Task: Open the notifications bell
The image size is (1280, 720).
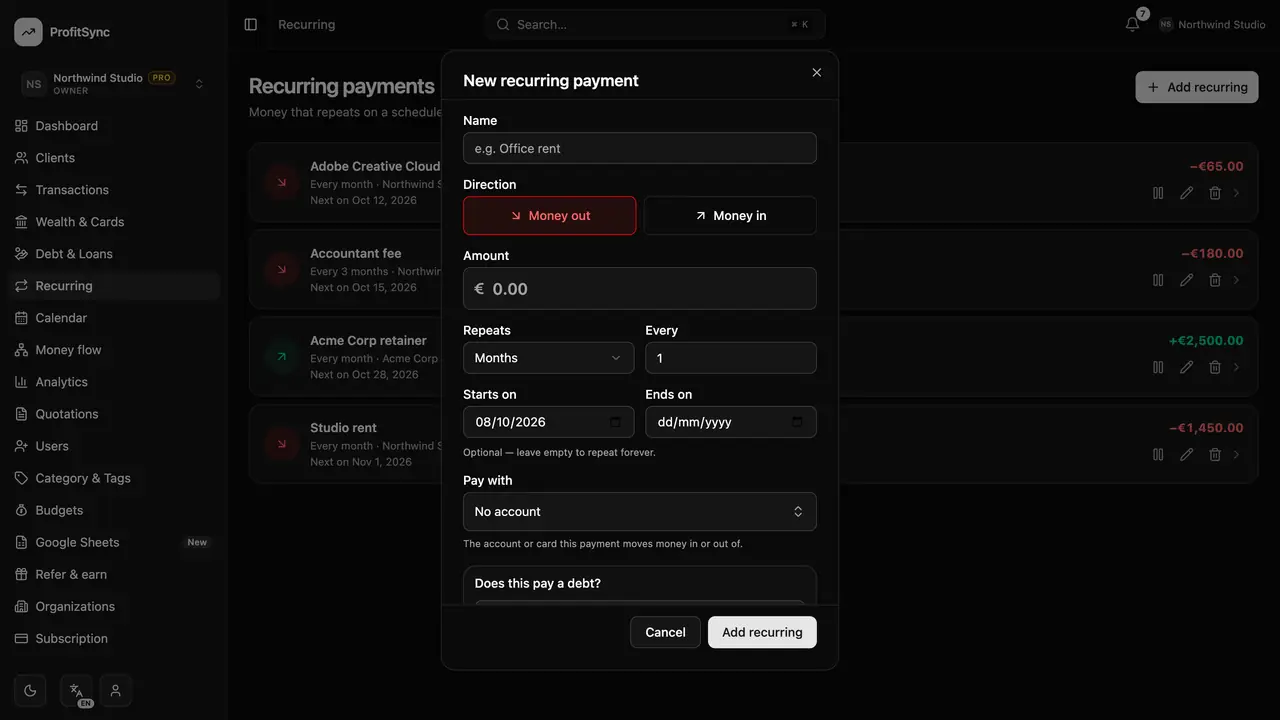Action: coord(1133,24)
